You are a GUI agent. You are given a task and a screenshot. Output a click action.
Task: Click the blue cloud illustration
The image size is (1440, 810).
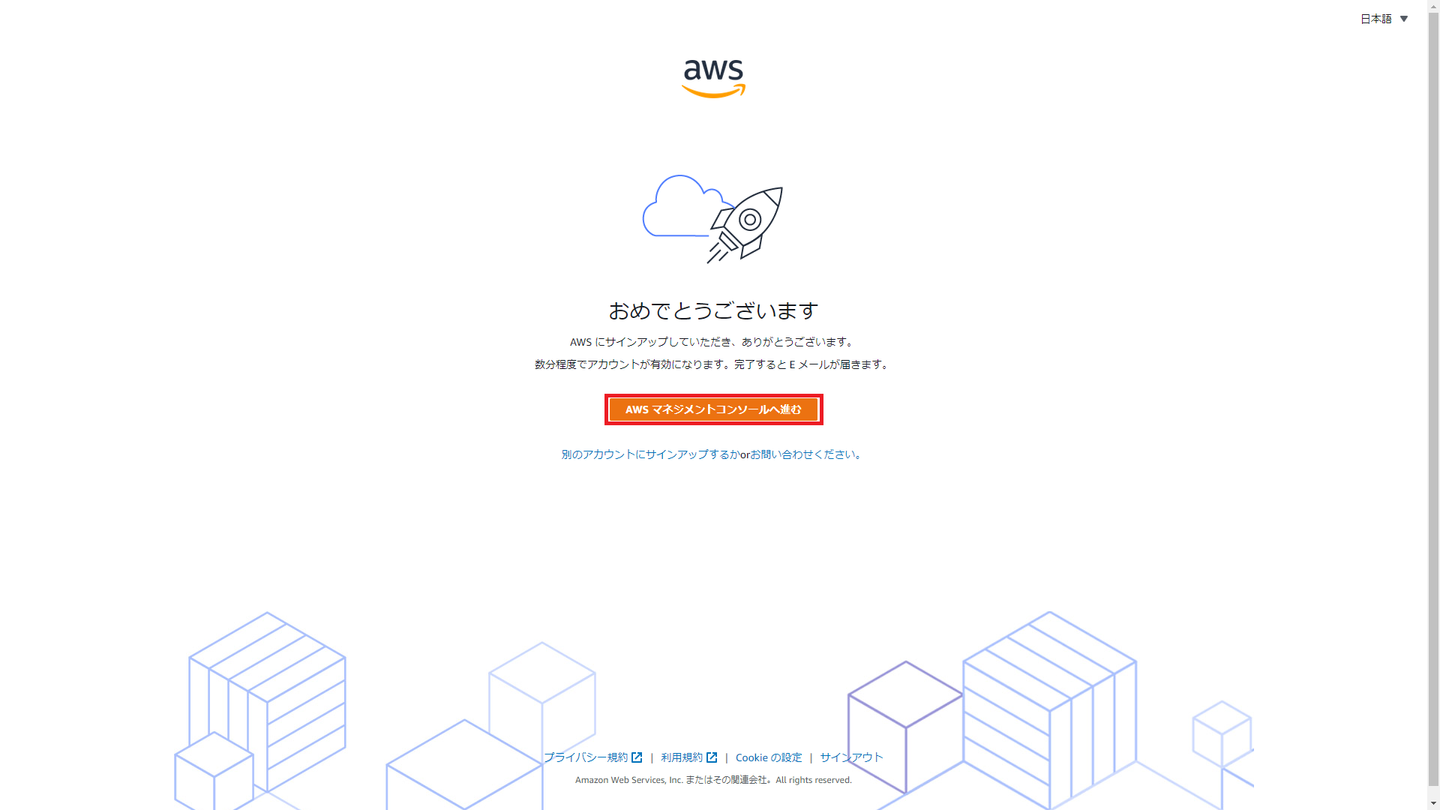coord(684,206)
